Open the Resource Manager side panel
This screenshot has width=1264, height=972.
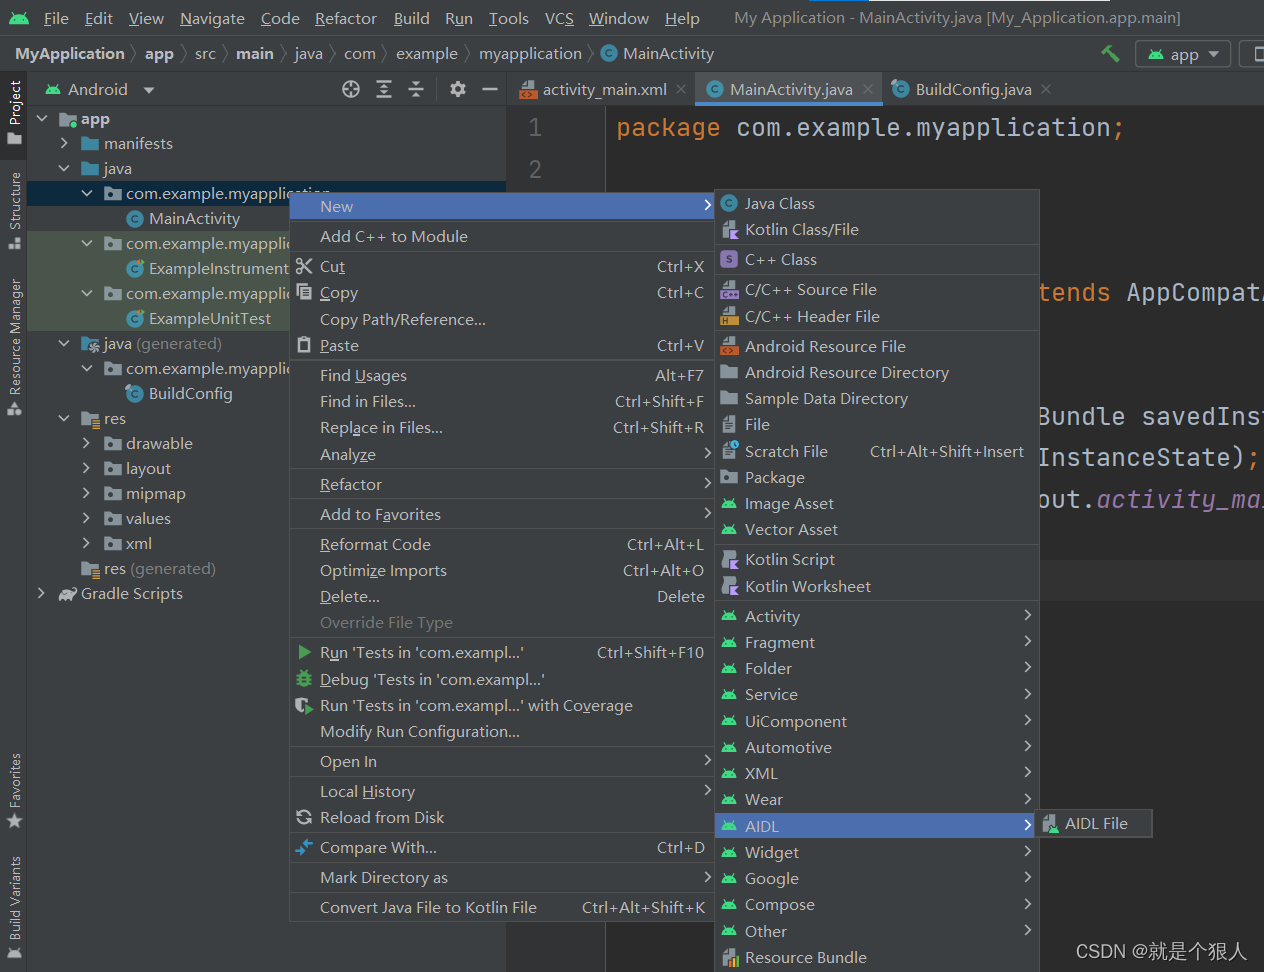pyautogui.click(x=14, y=346)
